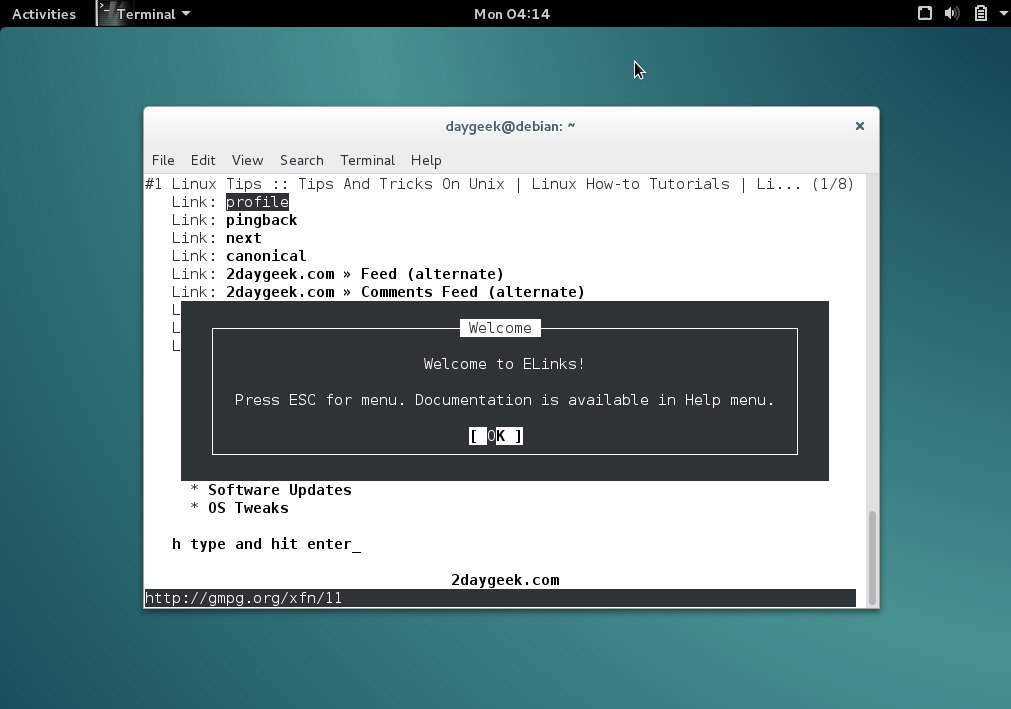The height and width of the screenshot is (709, 1011).
Task: Follow the next link
Action: pos(243,238)
